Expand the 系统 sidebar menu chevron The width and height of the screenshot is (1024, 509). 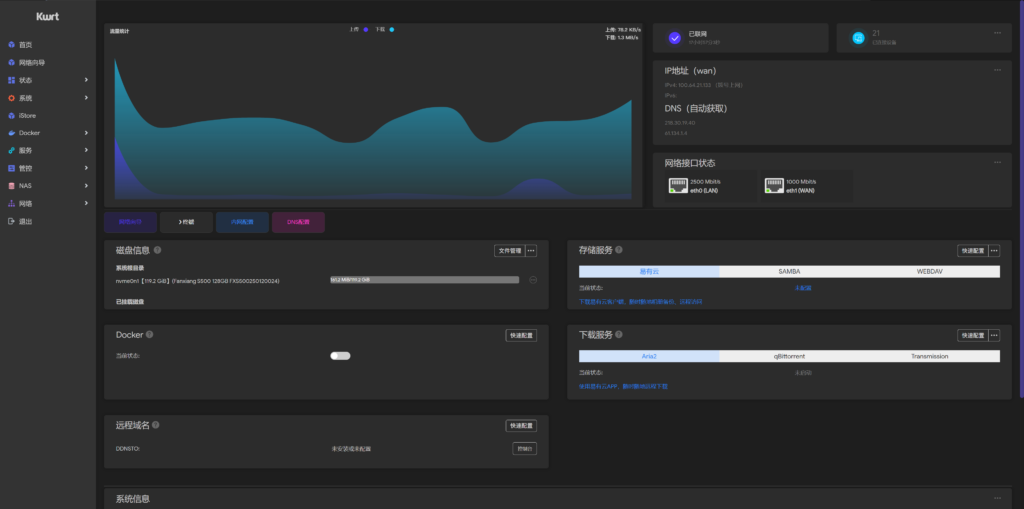click(86, 97)
